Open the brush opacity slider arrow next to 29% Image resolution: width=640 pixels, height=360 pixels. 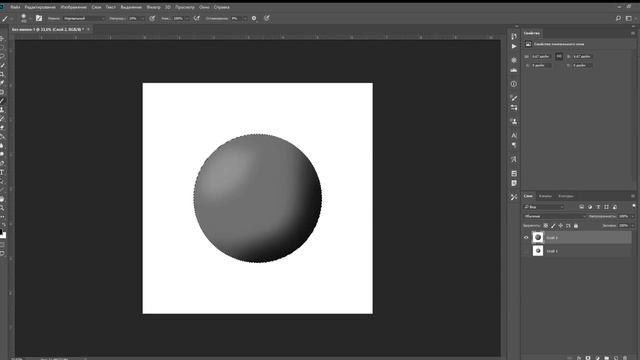coord(142,18)
